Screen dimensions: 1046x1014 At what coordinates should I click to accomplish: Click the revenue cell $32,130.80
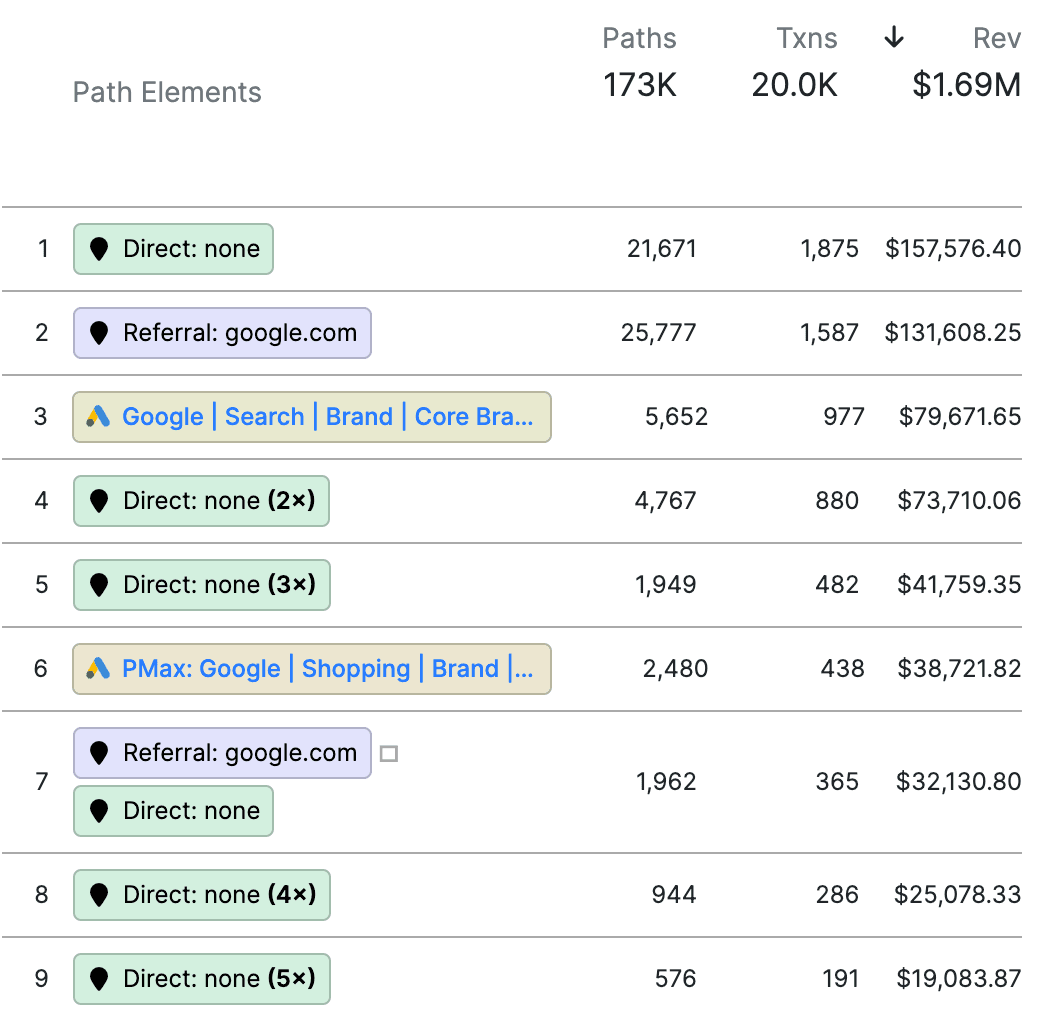coord(958,782)
